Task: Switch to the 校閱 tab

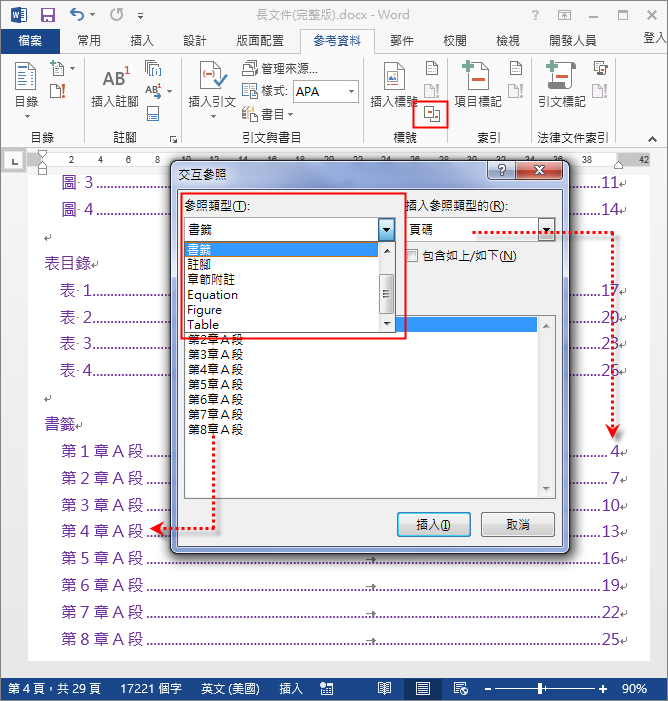Action: tap(455, 41)
